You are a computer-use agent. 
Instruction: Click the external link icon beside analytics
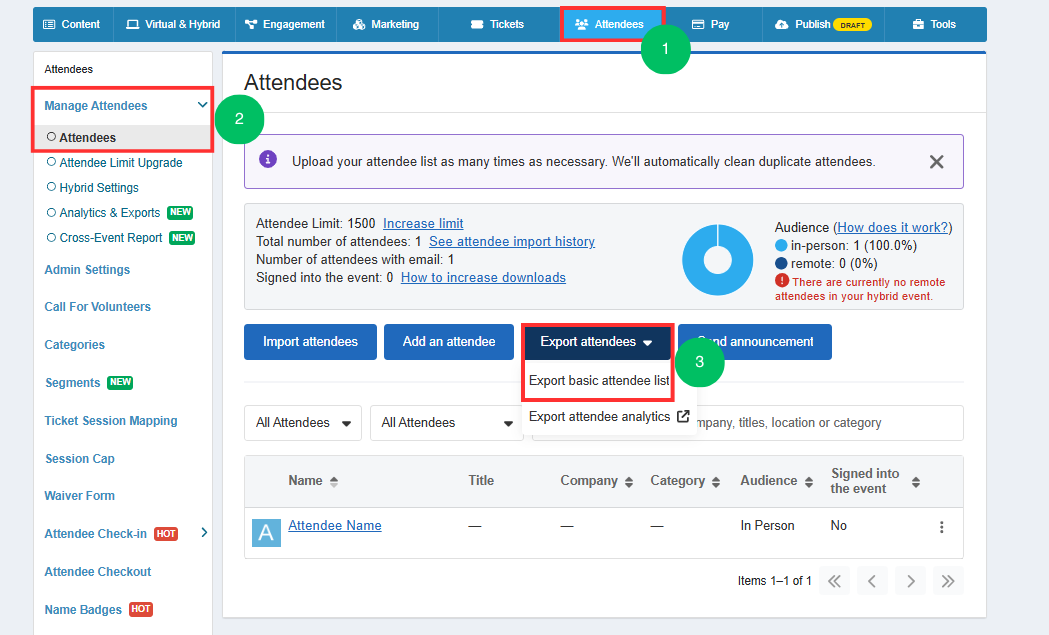pos(683,416)
